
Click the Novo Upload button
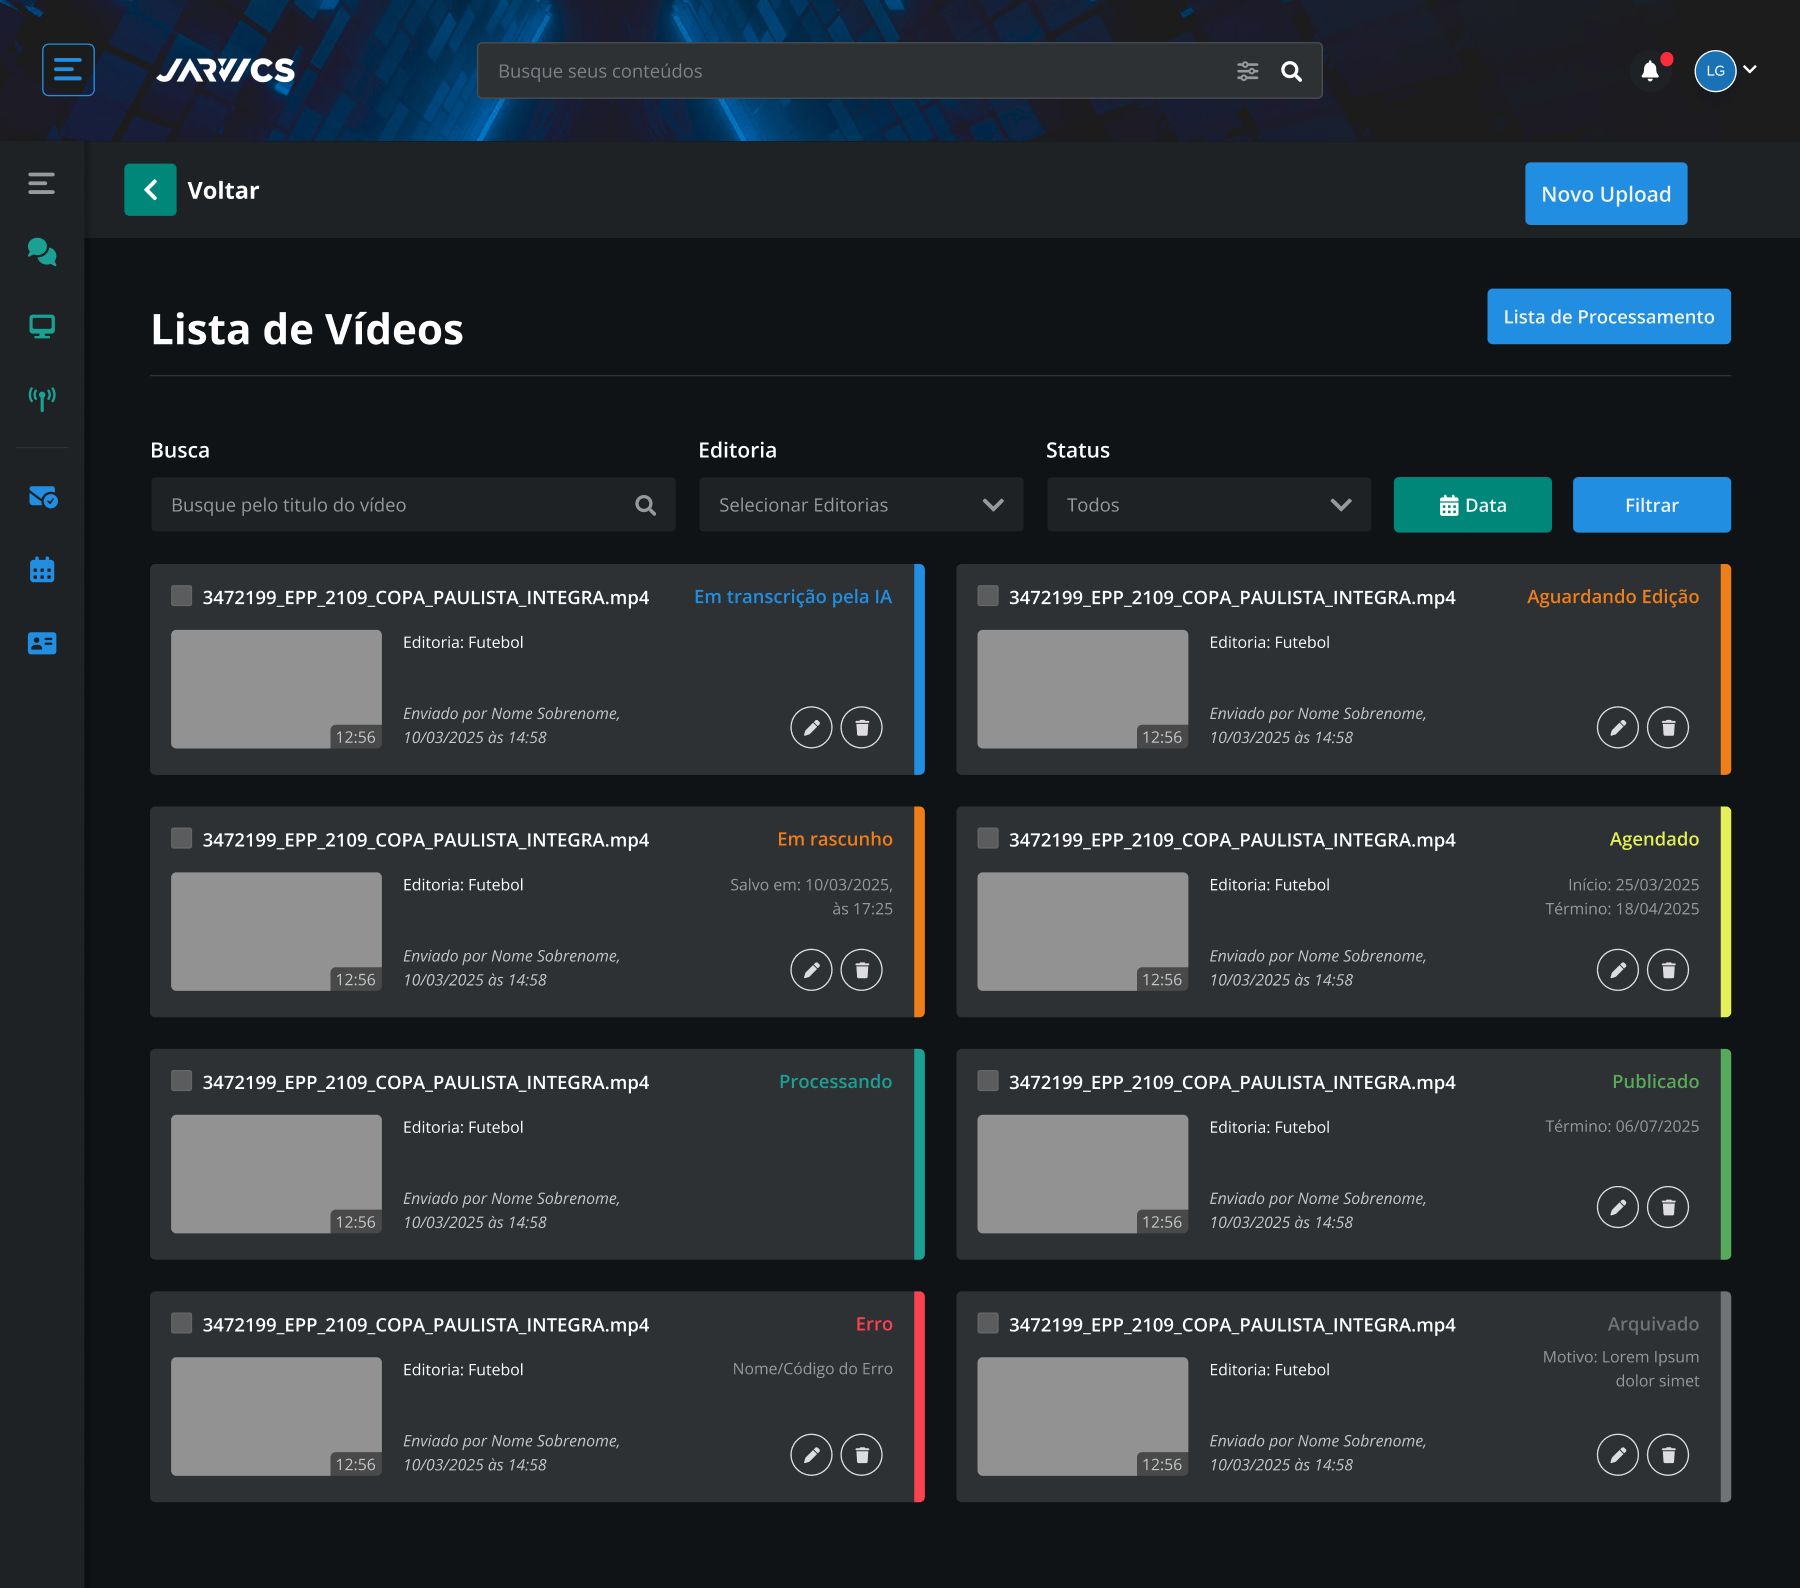1606,194
